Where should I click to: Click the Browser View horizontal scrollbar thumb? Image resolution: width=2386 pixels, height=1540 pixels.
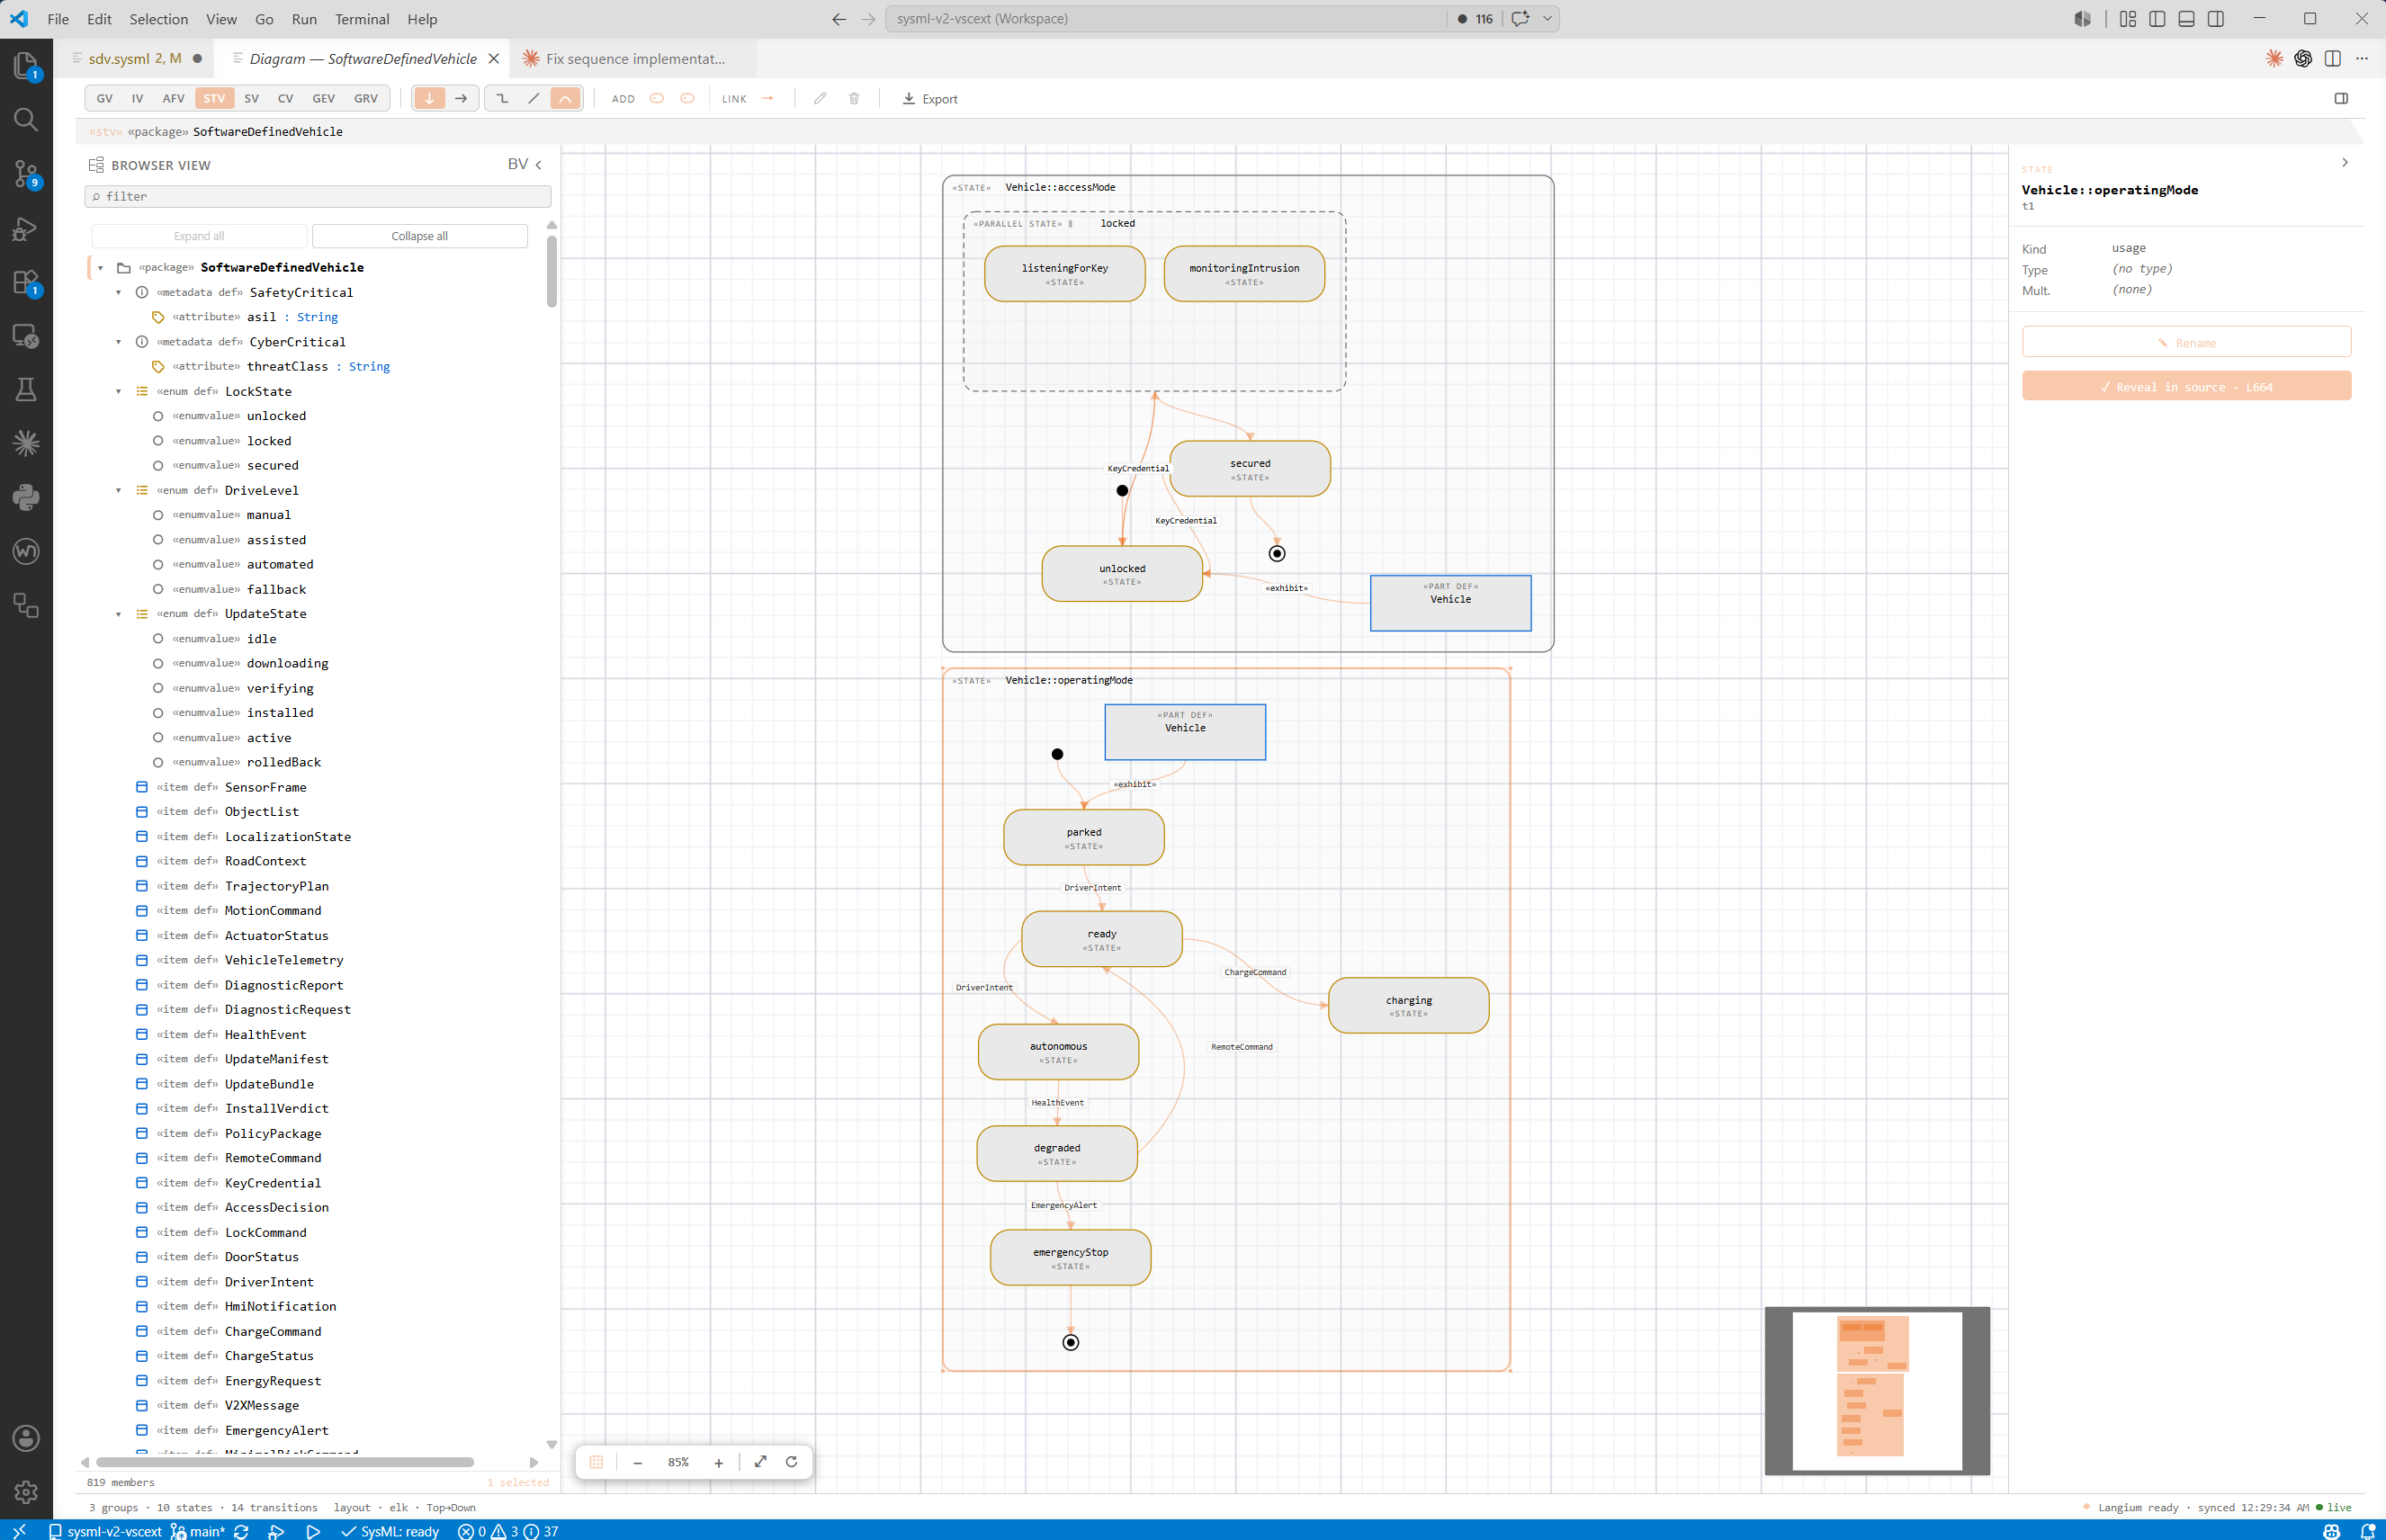click(284, 1462)
